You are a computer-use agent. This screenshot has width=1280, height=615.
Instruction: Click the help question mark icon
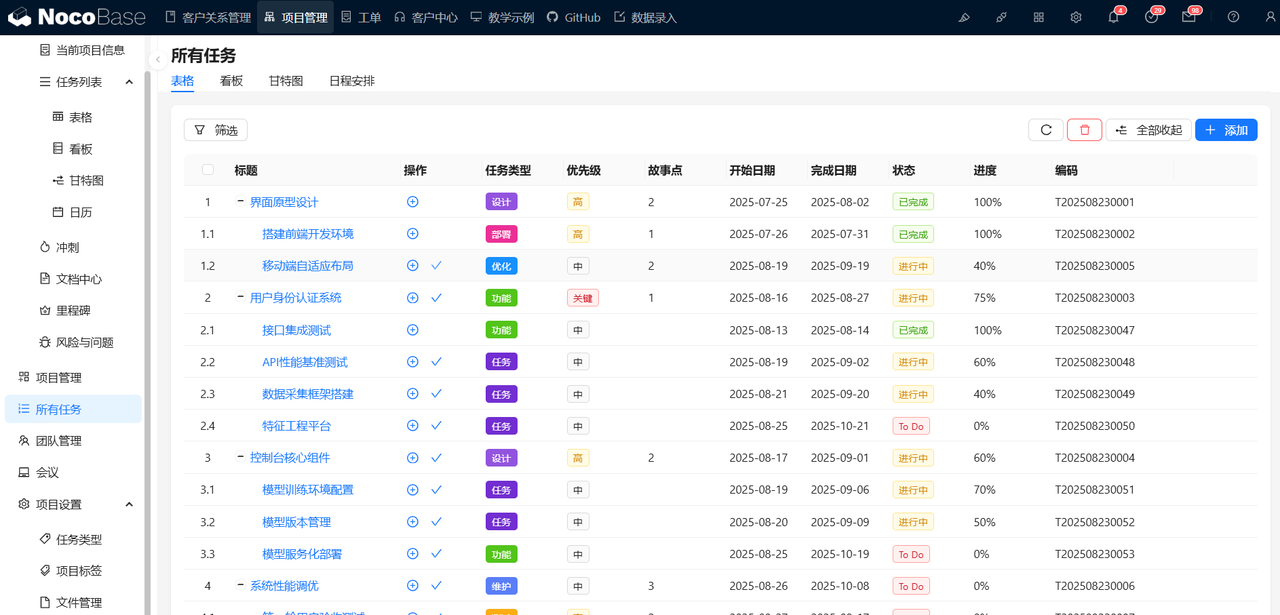(1233, 17)
